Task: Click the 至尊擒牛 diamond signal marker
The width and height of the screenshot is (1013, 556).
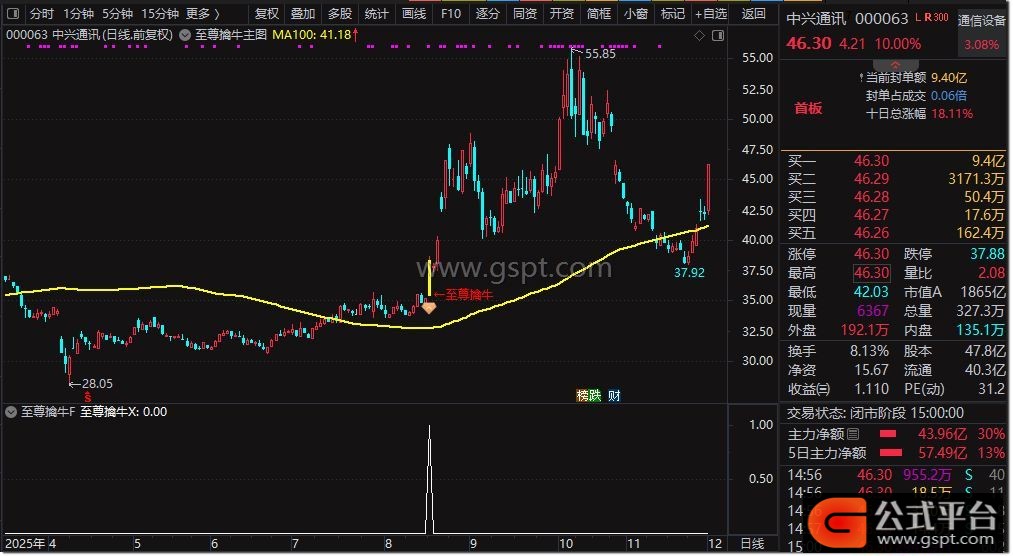Action: click(x=428, y=308)
